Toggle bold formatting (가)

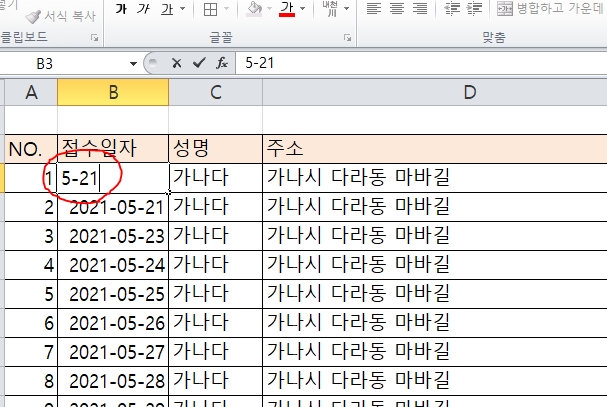[121, 9]
